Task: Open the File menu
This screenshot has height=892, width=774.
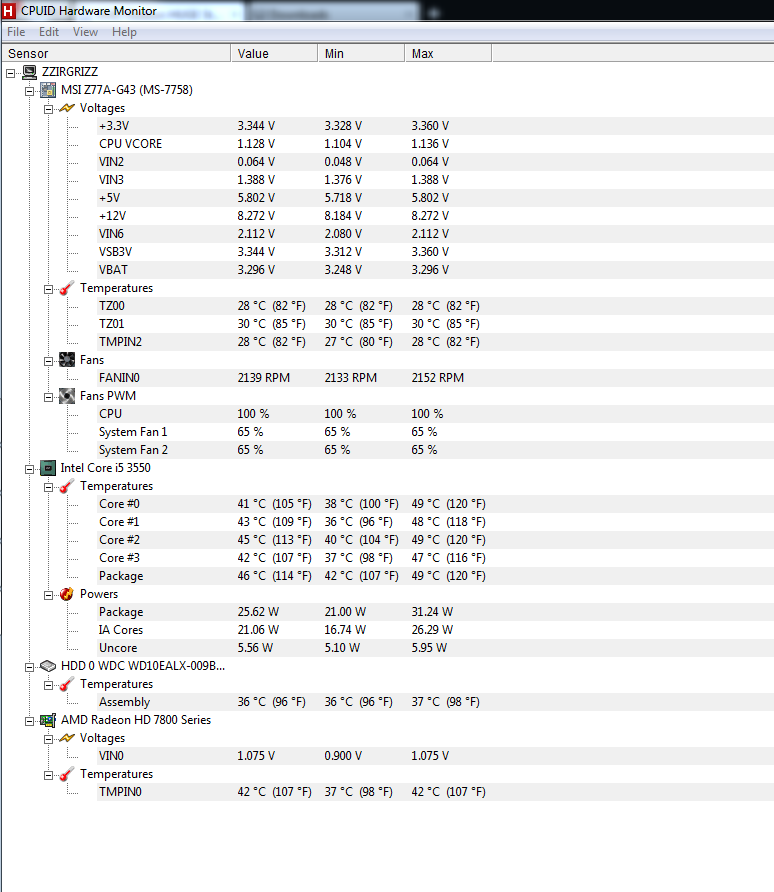Action: [x=16, y=32]
